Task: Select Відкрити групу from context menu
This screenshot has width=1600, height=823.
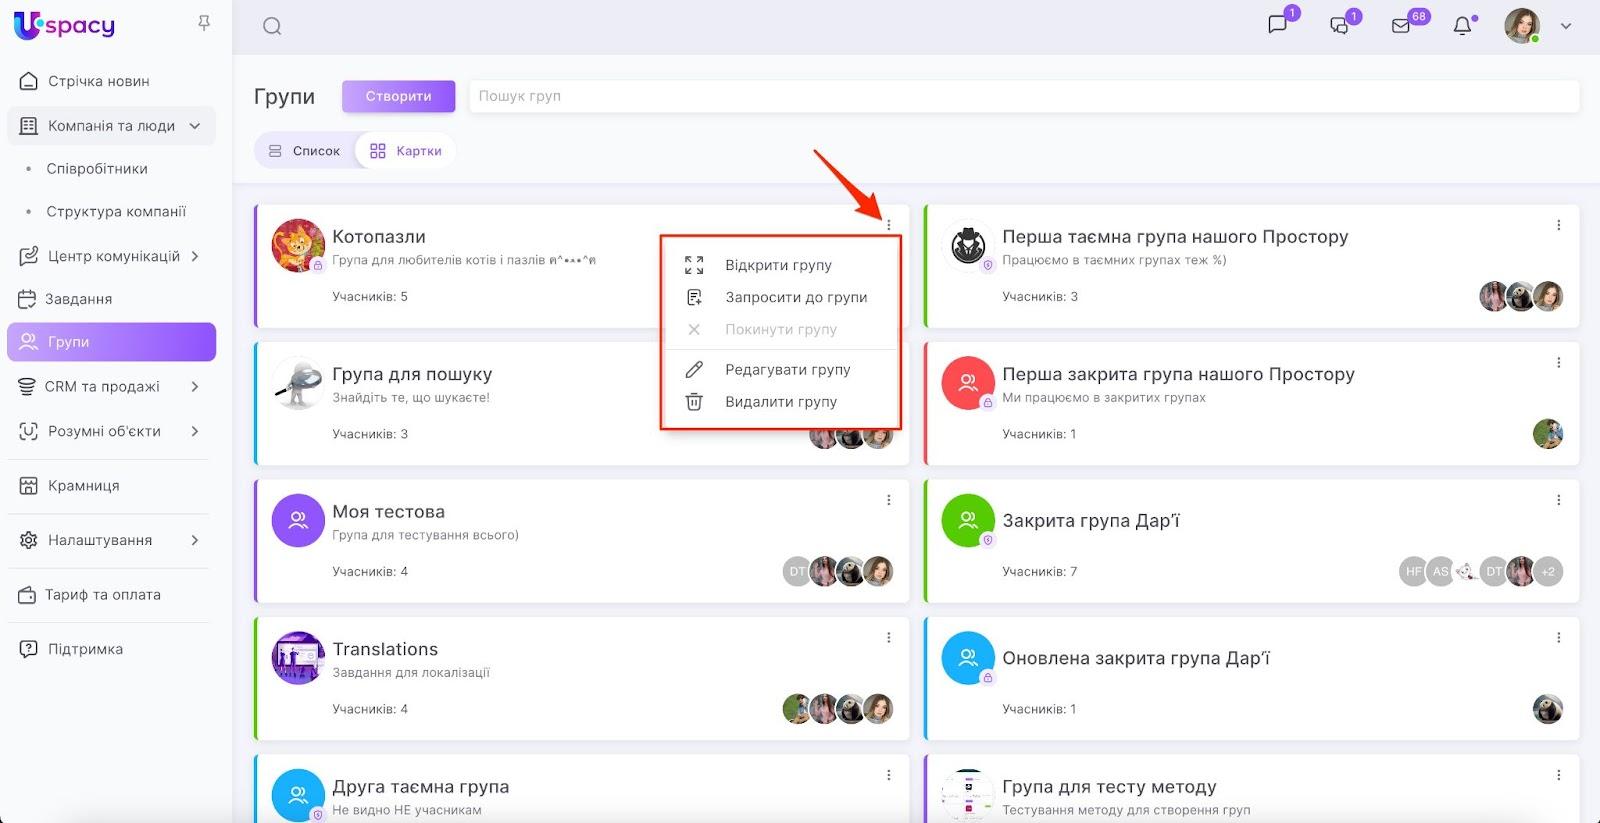Action: click(778, 265)
